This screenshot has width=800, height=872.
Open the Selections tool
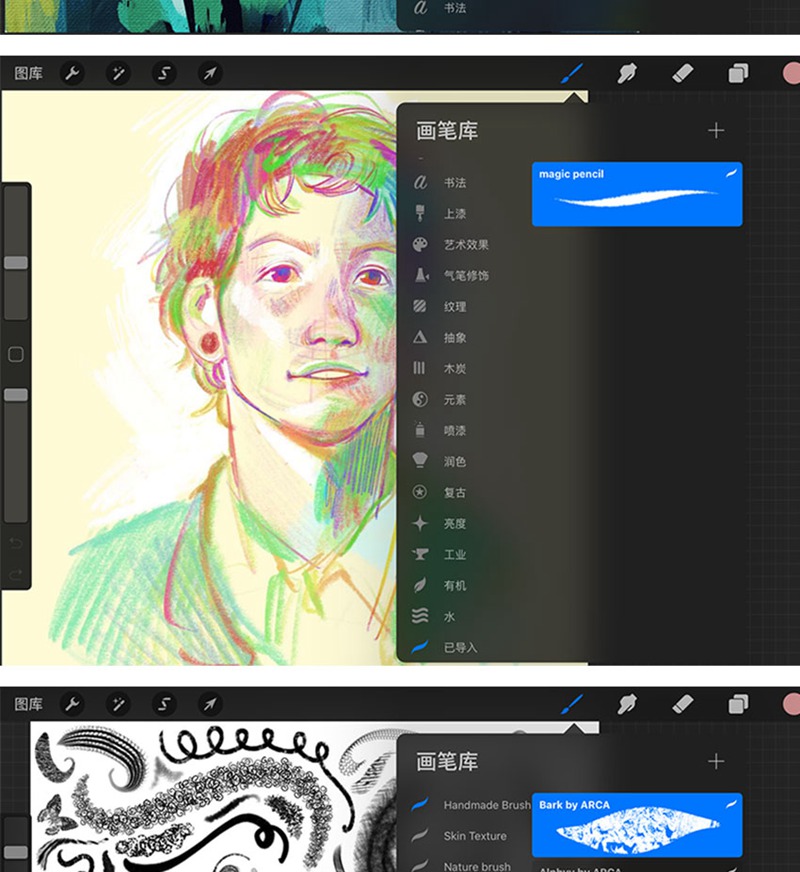click(x=164, y=72)
